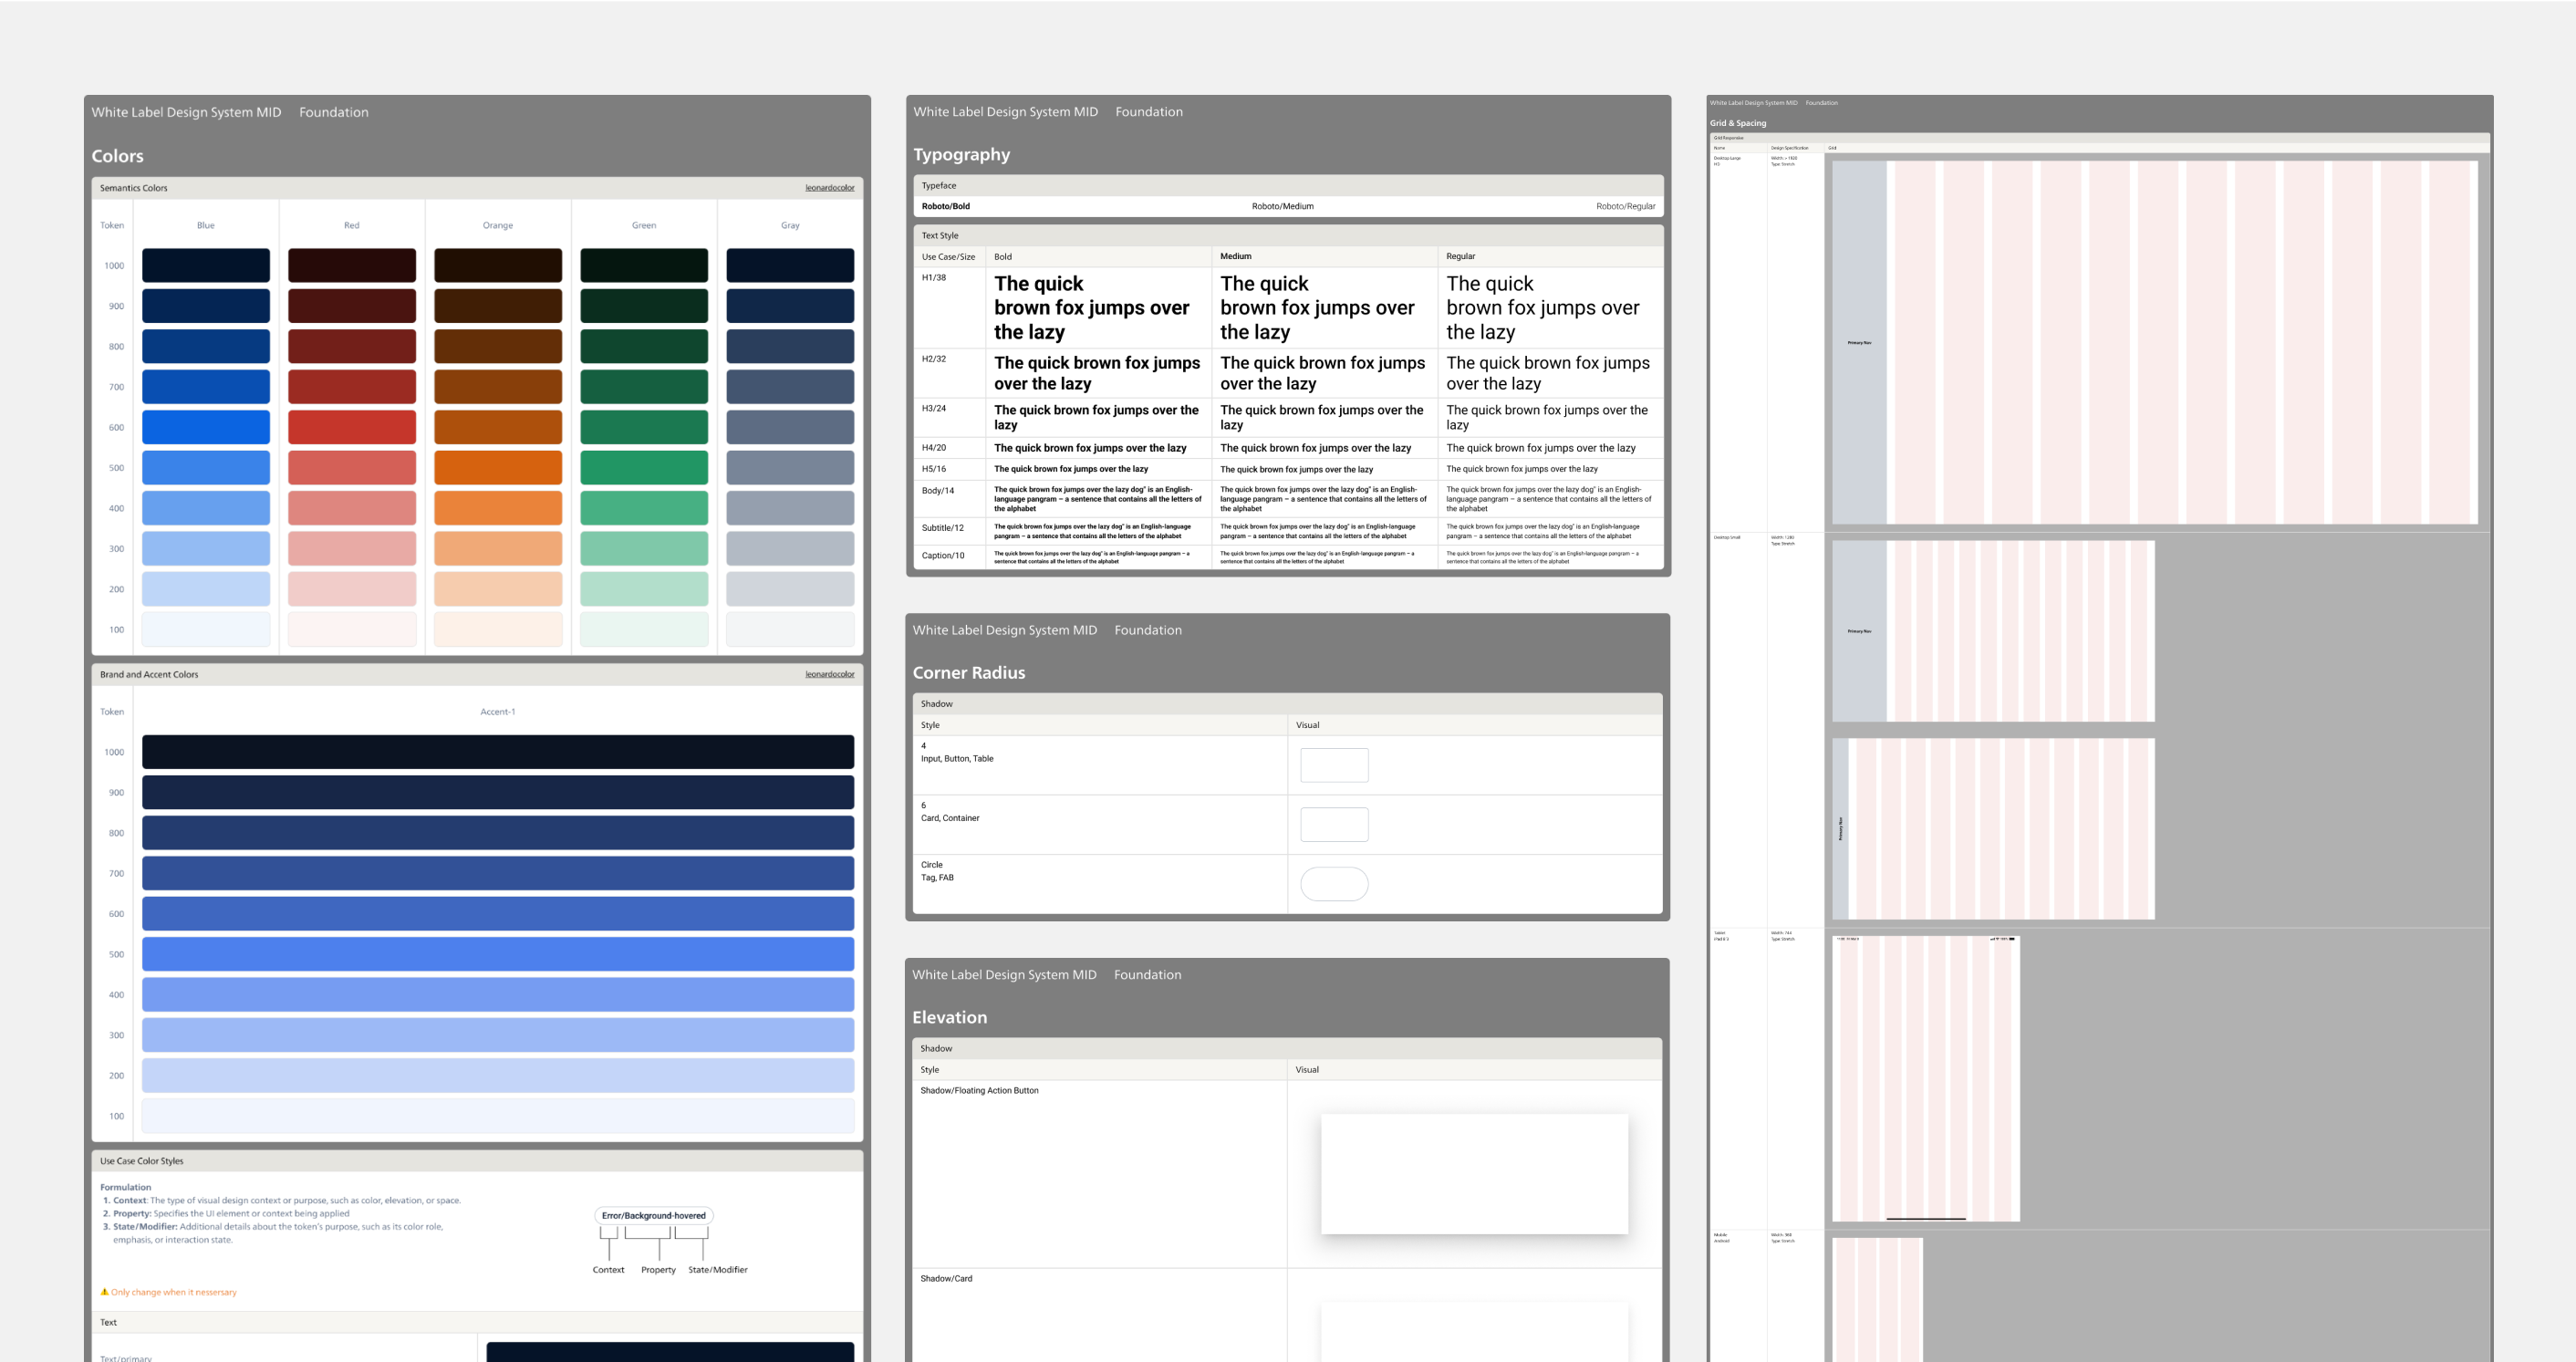Click the 'Only change when it necessary' note

click(174, 1292)
